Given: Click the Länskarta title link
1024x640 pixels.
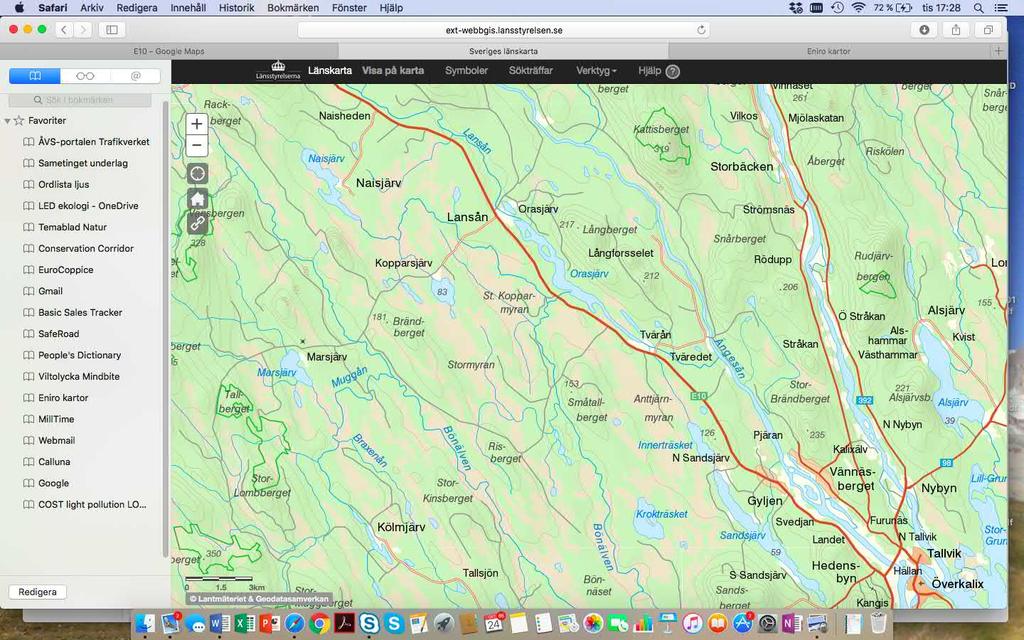Looking at the screenshot, I should coord(330,71).
